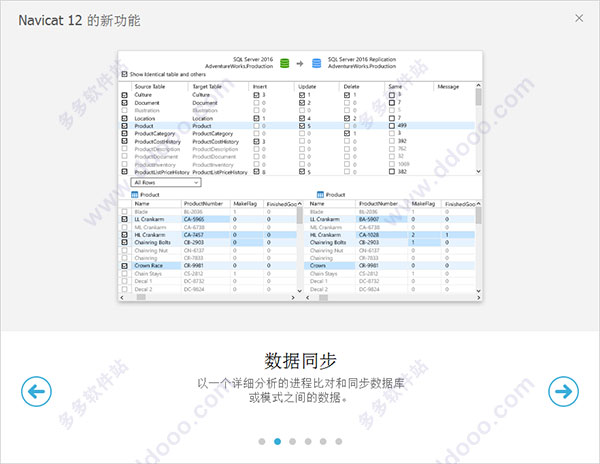Click the Delete column header
Image resolution: width=600 pixels, height=464 pixels.
pos(351,86)
